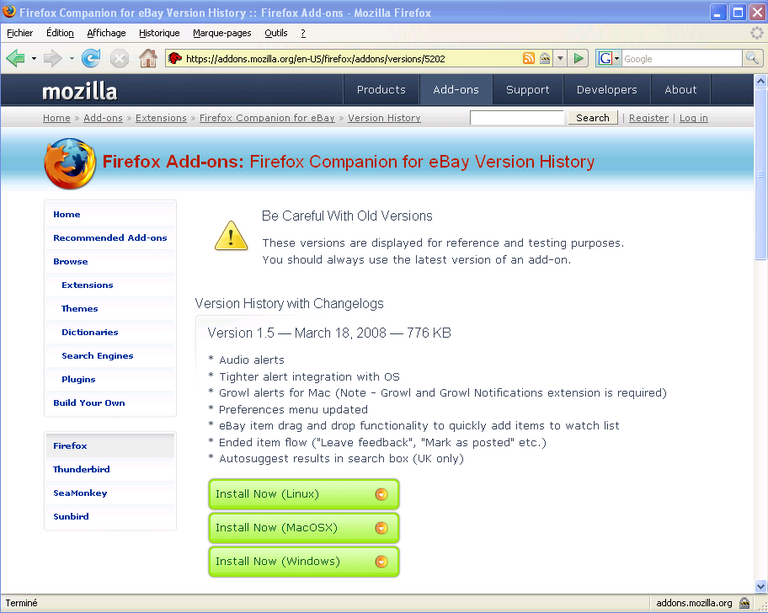Click the Log in link
This screenshot has height=613, width=768.
tap(694, 118)
